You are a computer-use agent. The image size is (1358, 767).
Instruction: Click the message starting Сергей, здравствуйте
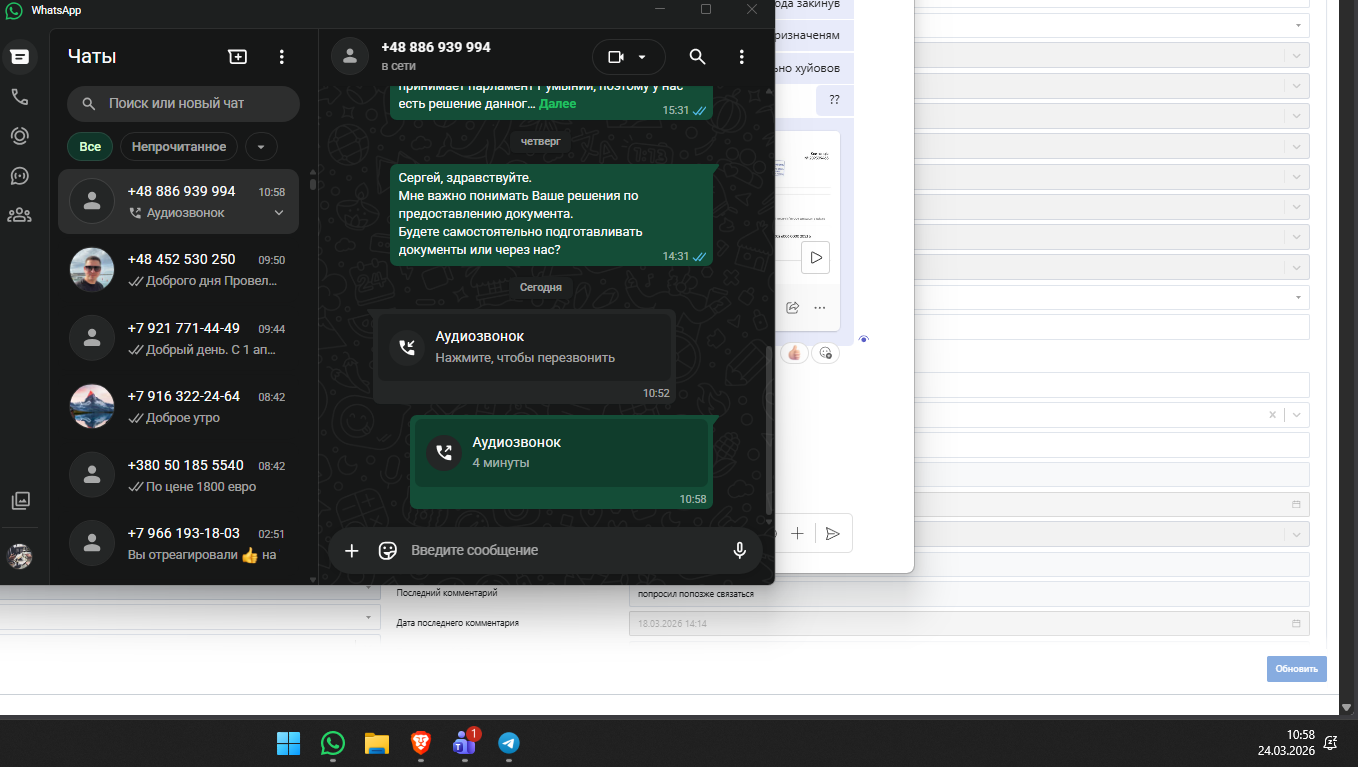click(551, 214)
